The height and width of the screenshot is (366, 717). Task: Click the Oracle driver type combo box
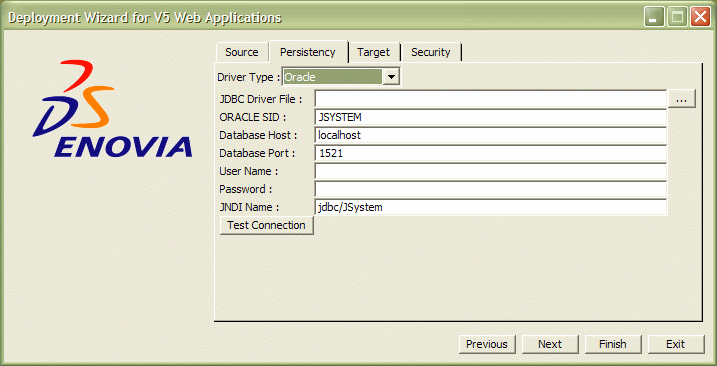[341, 77]
